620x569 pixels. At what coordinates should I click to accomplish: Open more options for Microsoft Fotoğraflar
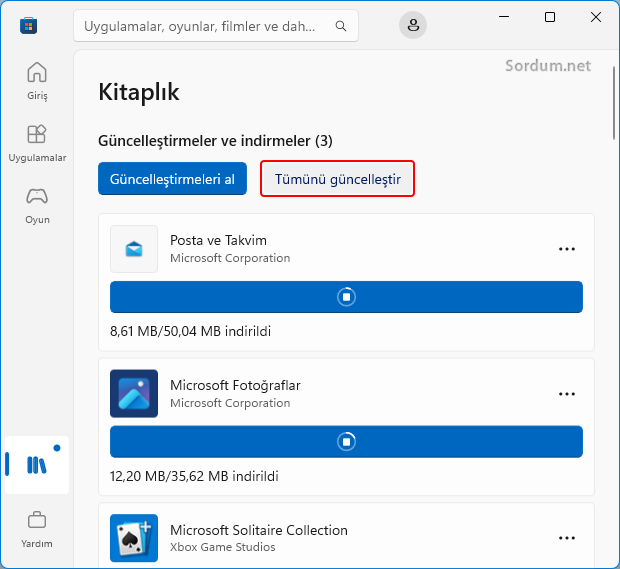pos(567,394)
